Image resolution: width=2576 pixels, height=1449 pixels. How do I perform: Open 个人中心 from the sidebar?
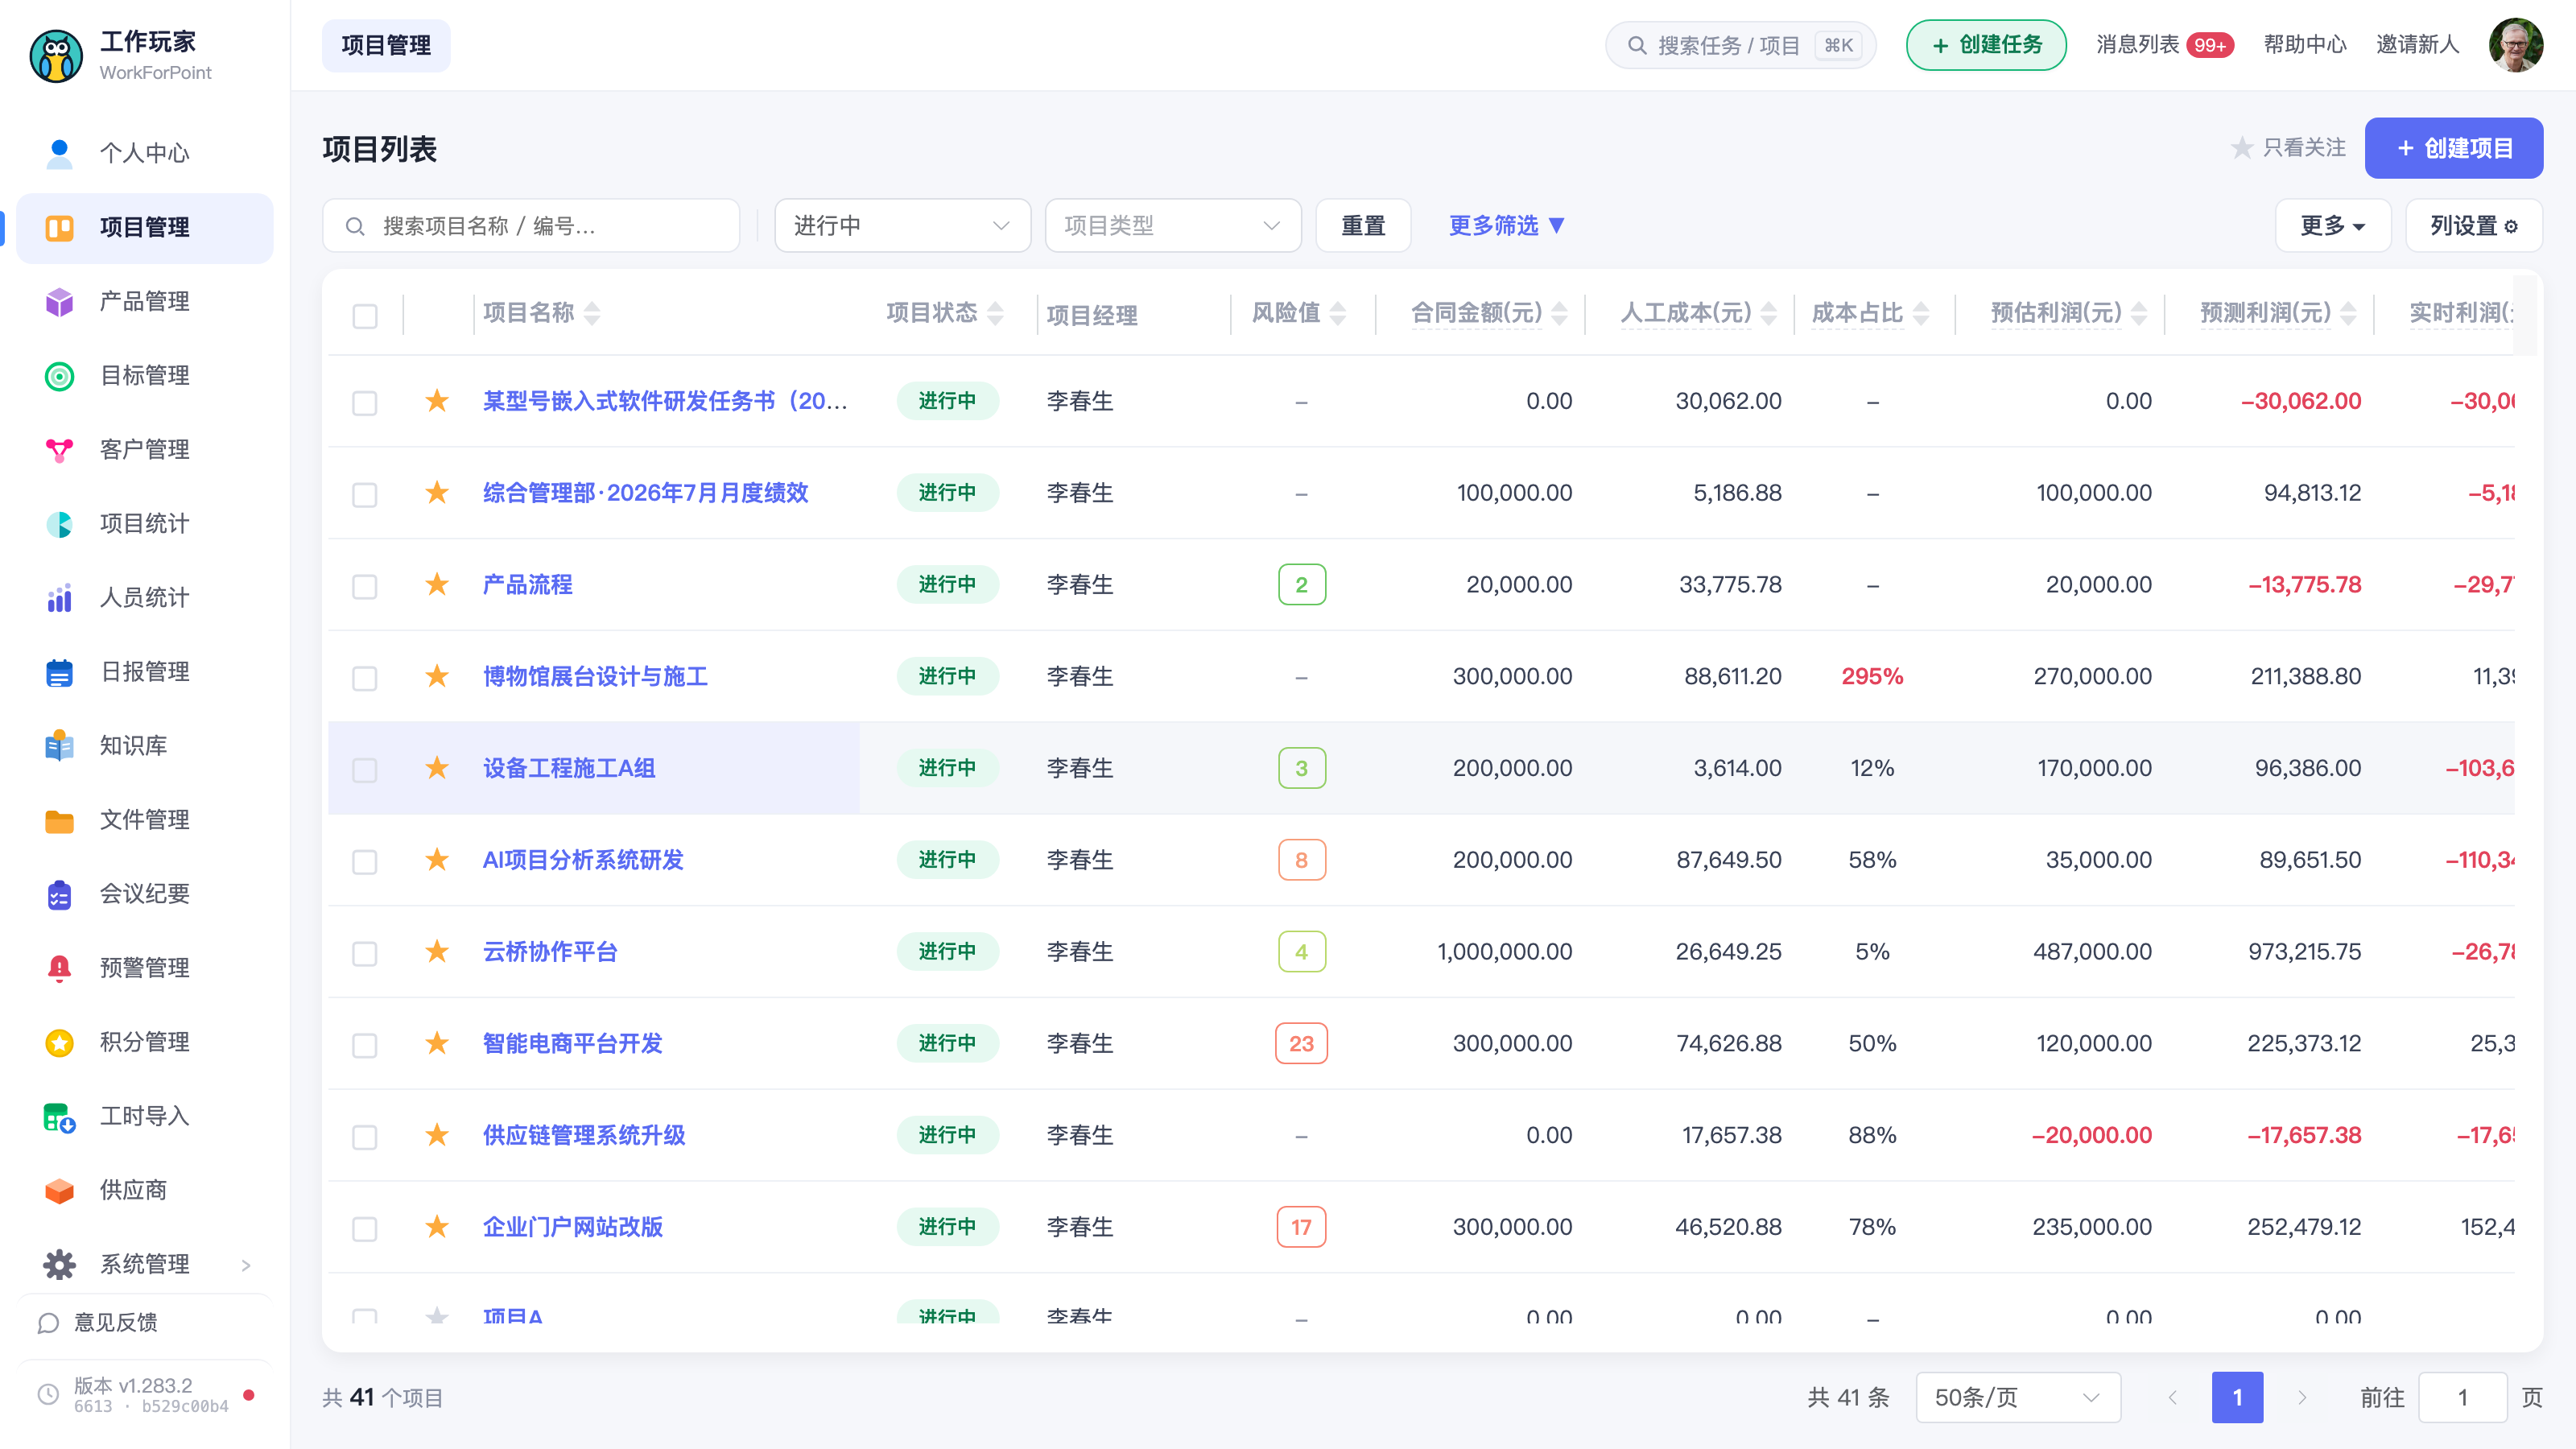click(x=144, y=153)
